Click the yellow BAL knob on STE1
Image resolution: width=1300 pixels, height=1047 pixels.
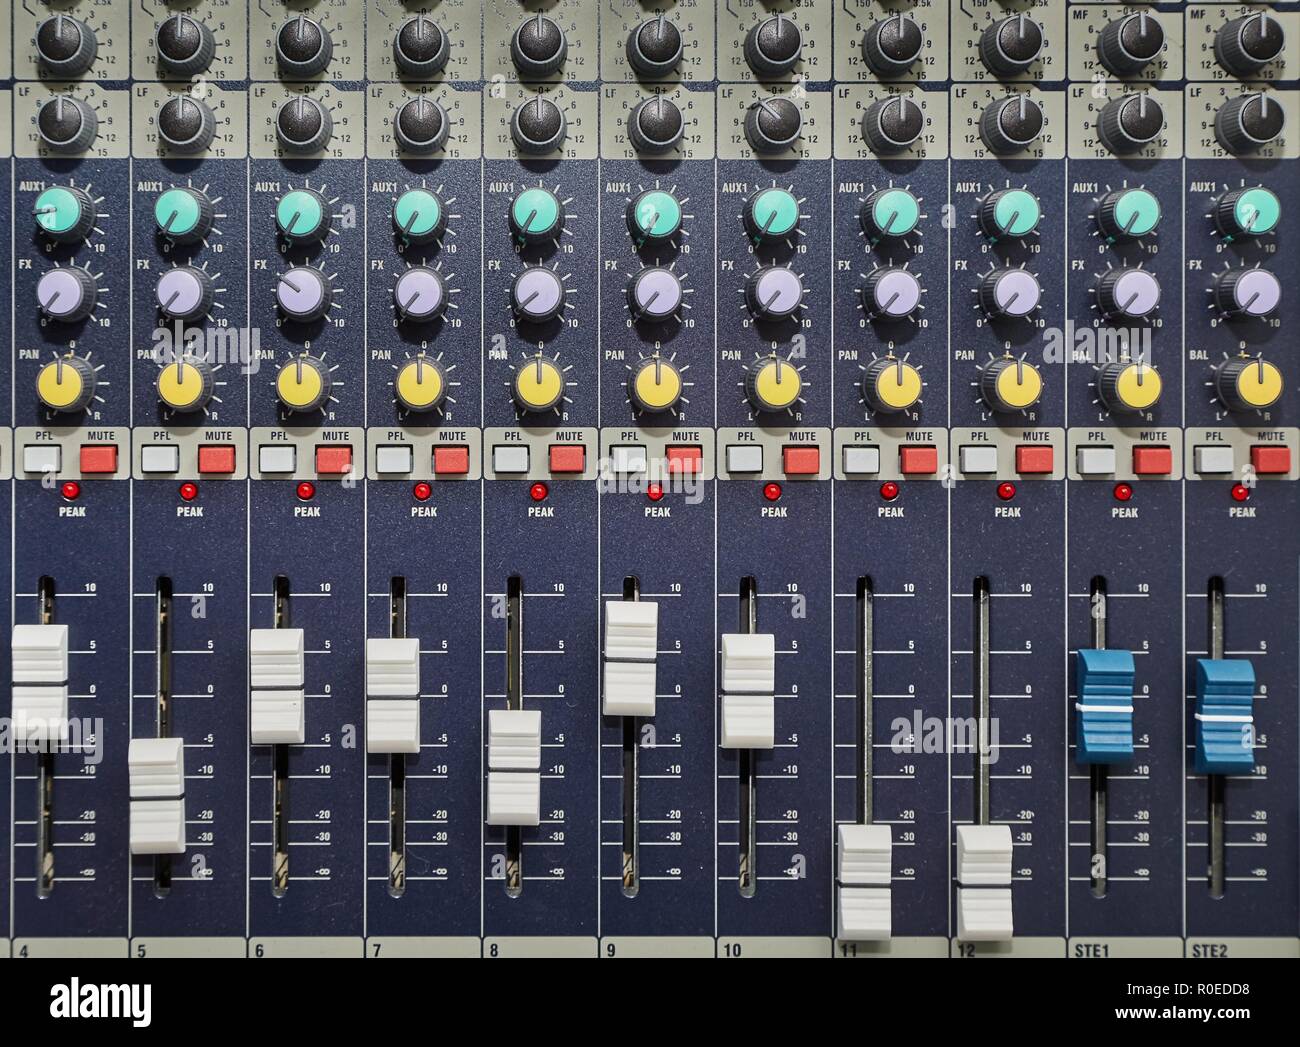click(1131, 383)
